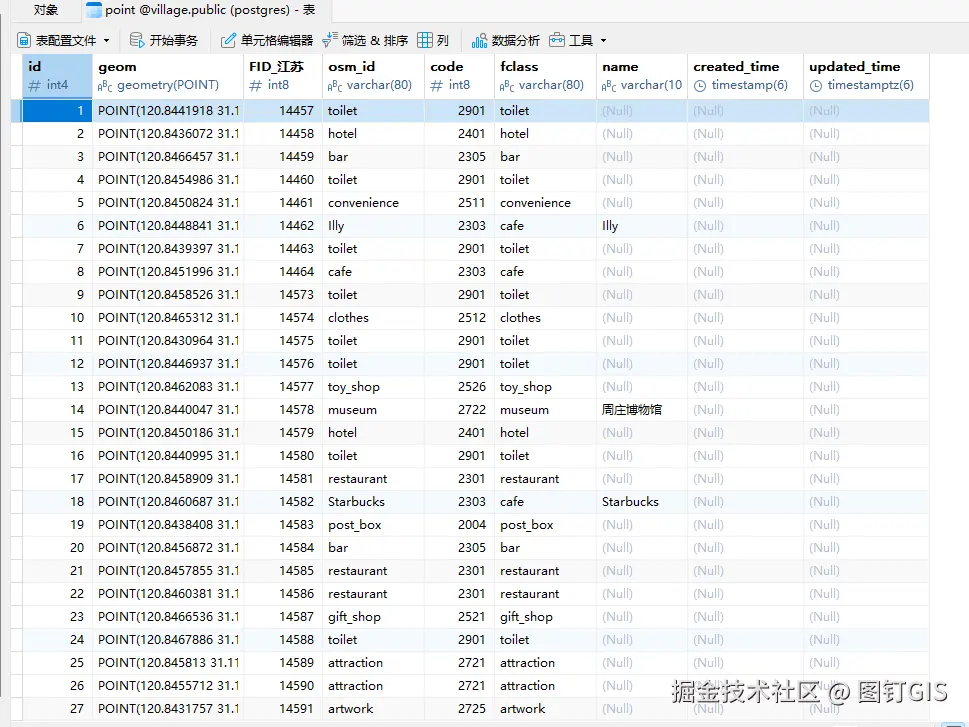Click the int8 type icon under code

[436, 85]
